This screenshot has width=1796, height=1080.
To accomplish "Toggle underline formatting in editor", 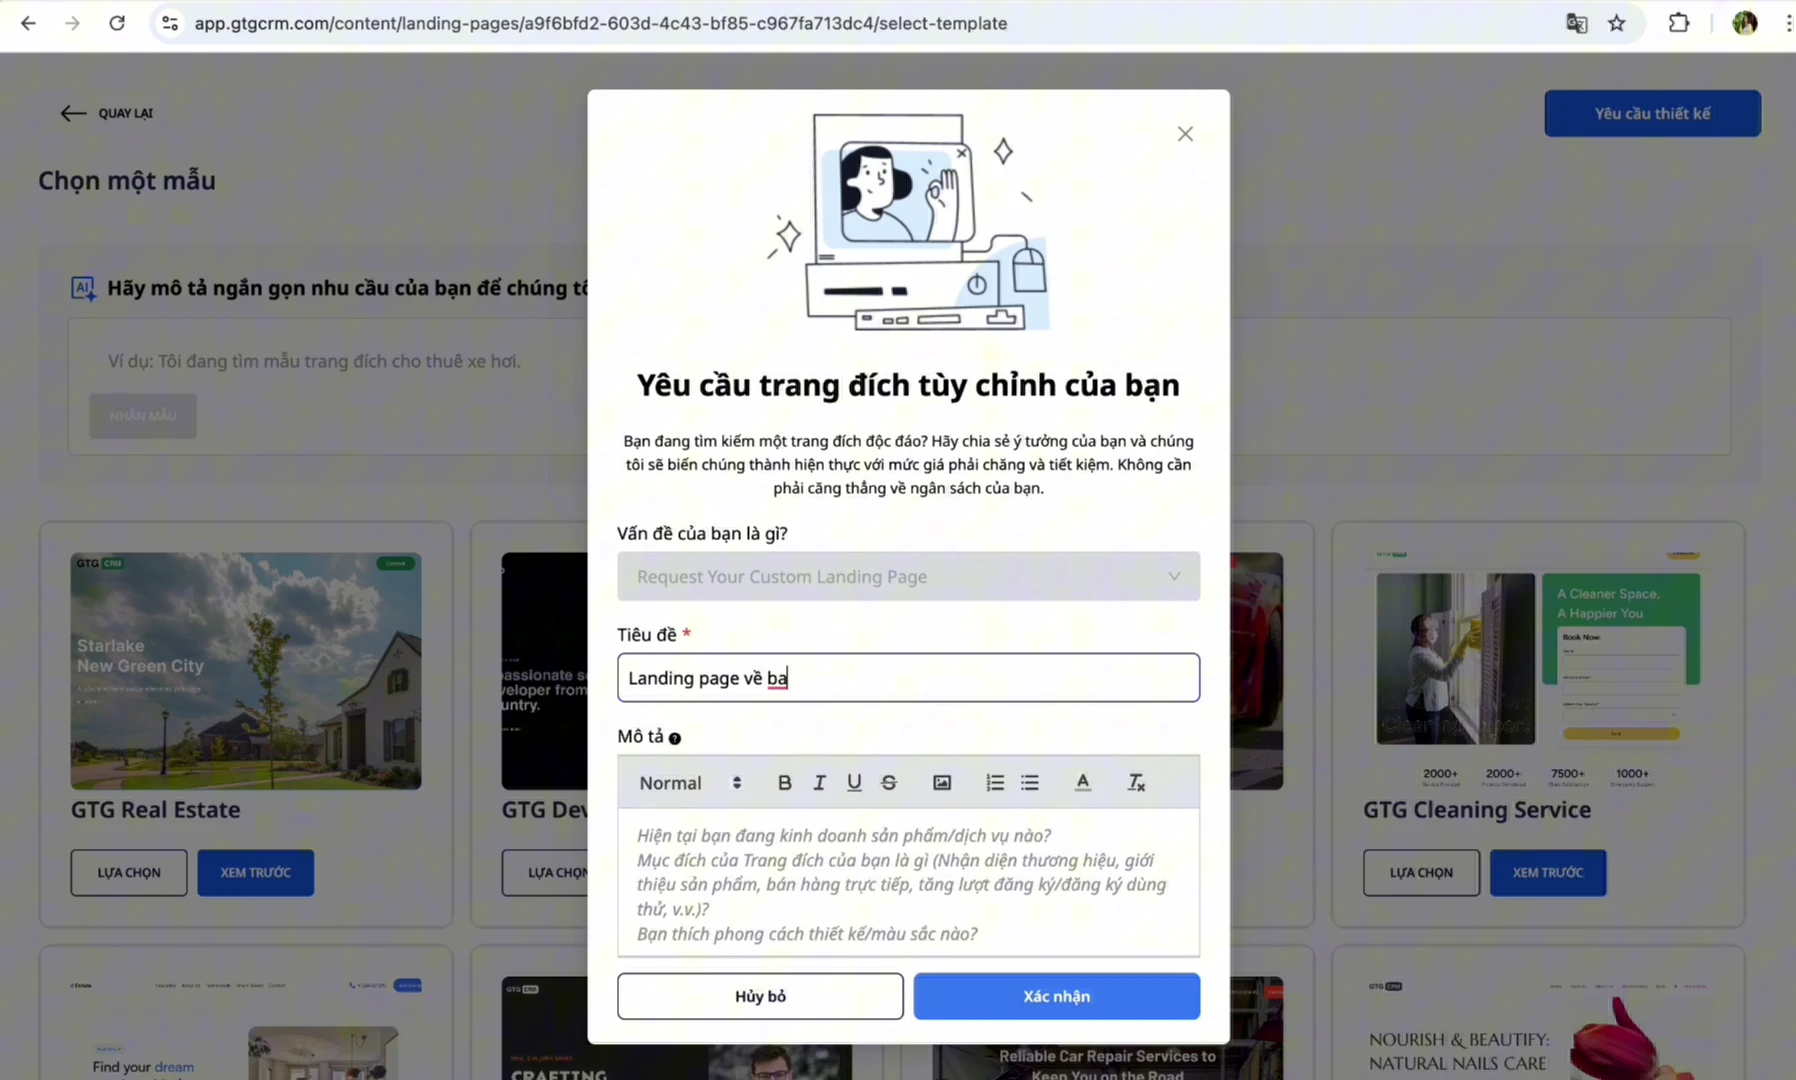I will coord(853,783).
